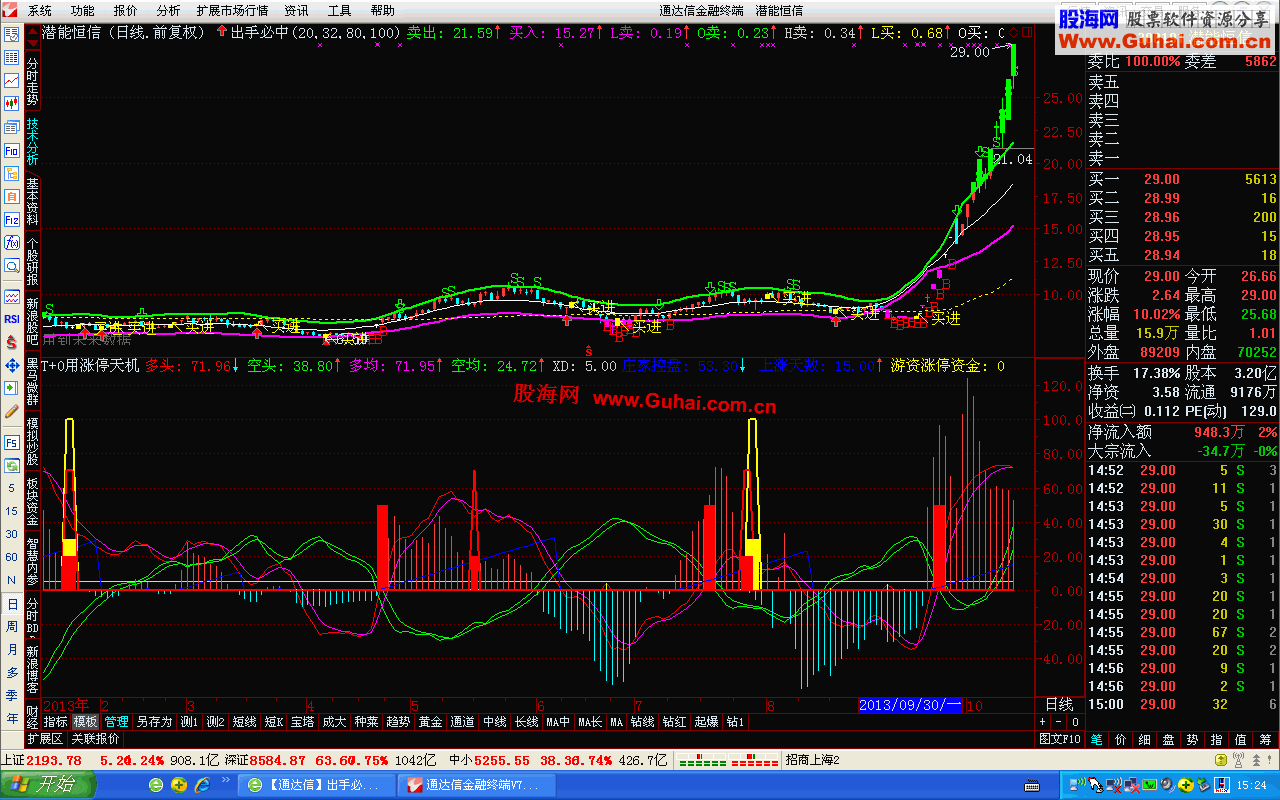Click the S dollar icon in left toolbar
Viewport: 1280px width, 800px height.
[12, 342]
